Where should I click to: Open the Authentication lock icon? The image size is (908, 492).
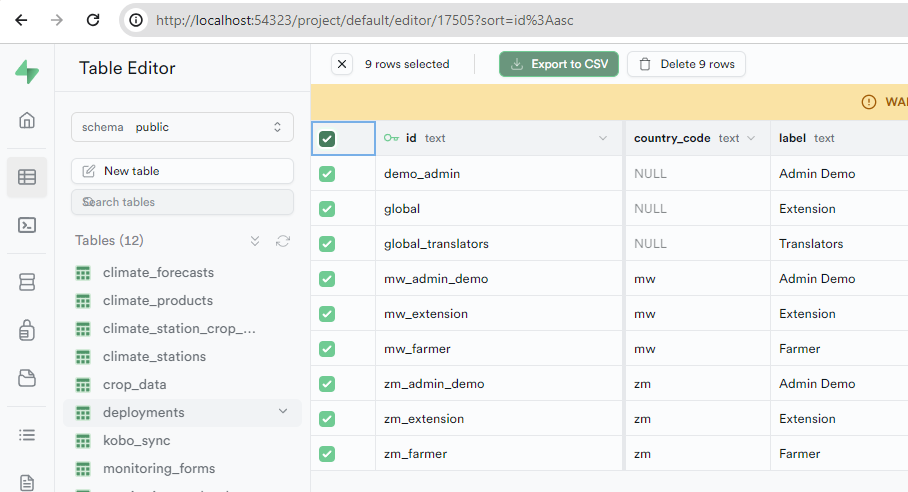[27, 329]
